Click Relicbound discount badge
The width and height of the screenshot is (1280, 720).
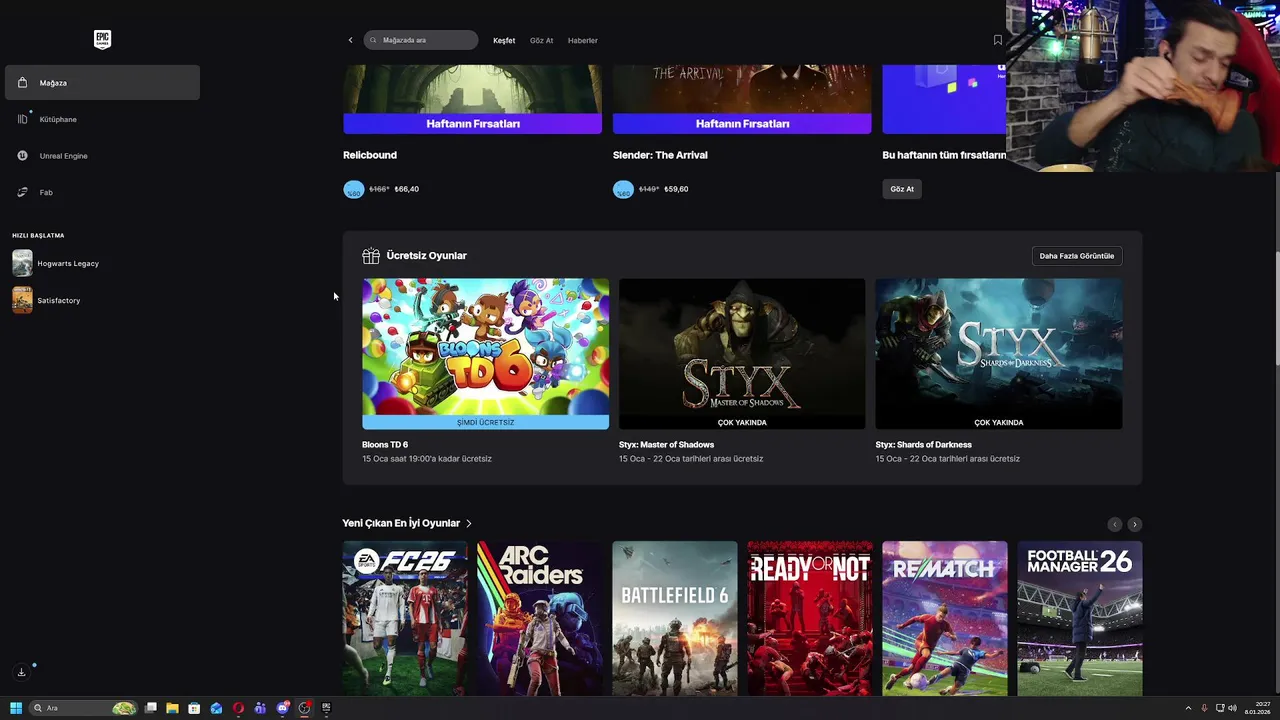point(354,189)
